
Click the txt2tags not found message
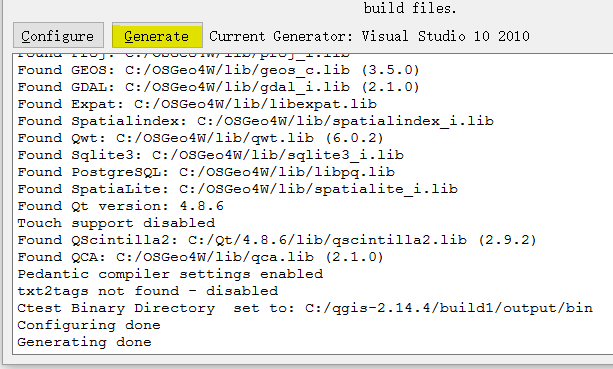click(147, 291)
